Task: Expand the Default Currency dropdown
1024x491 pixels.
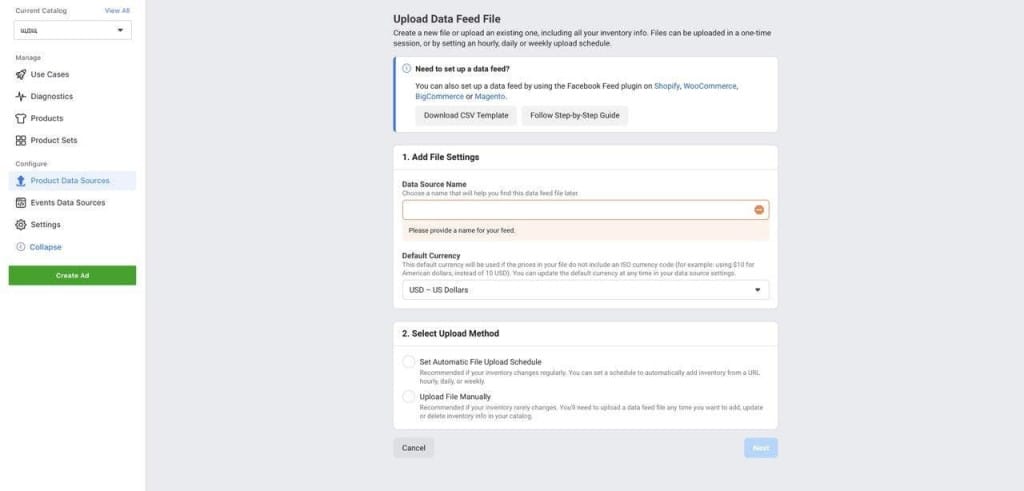Action: [x=585, y=290]
